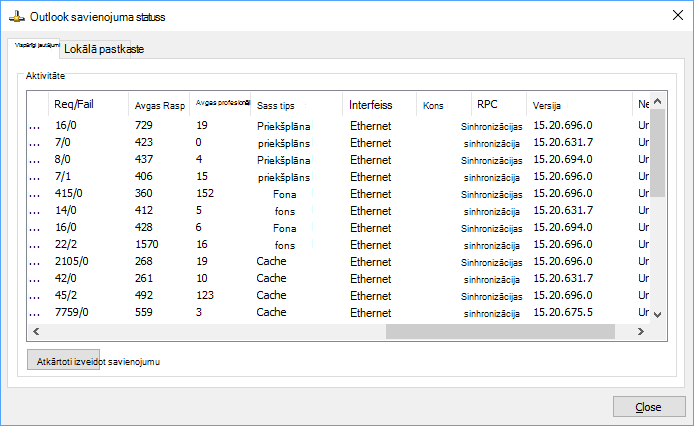Screen dimensions: 694x426
Task: Close the dialog with the X button
Action: 677,15
